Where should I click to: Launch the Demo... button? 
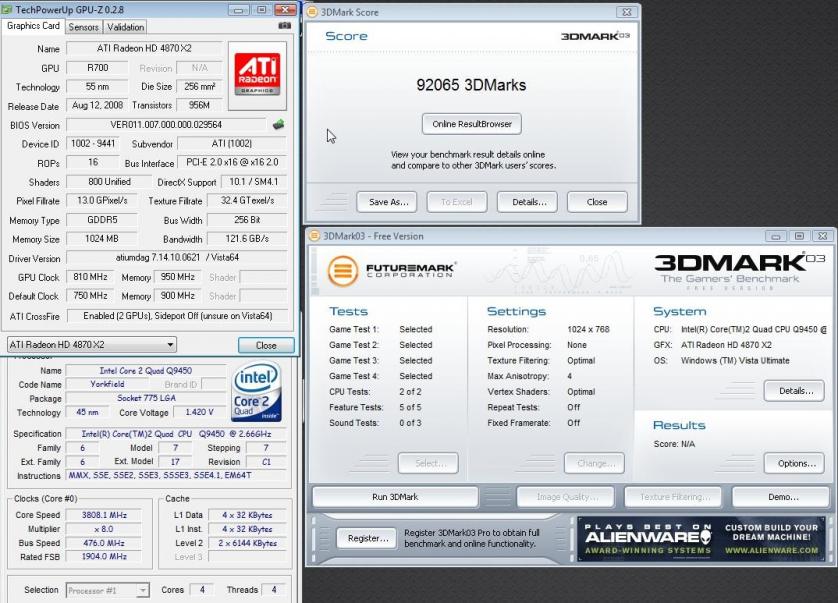pos(781,497)
